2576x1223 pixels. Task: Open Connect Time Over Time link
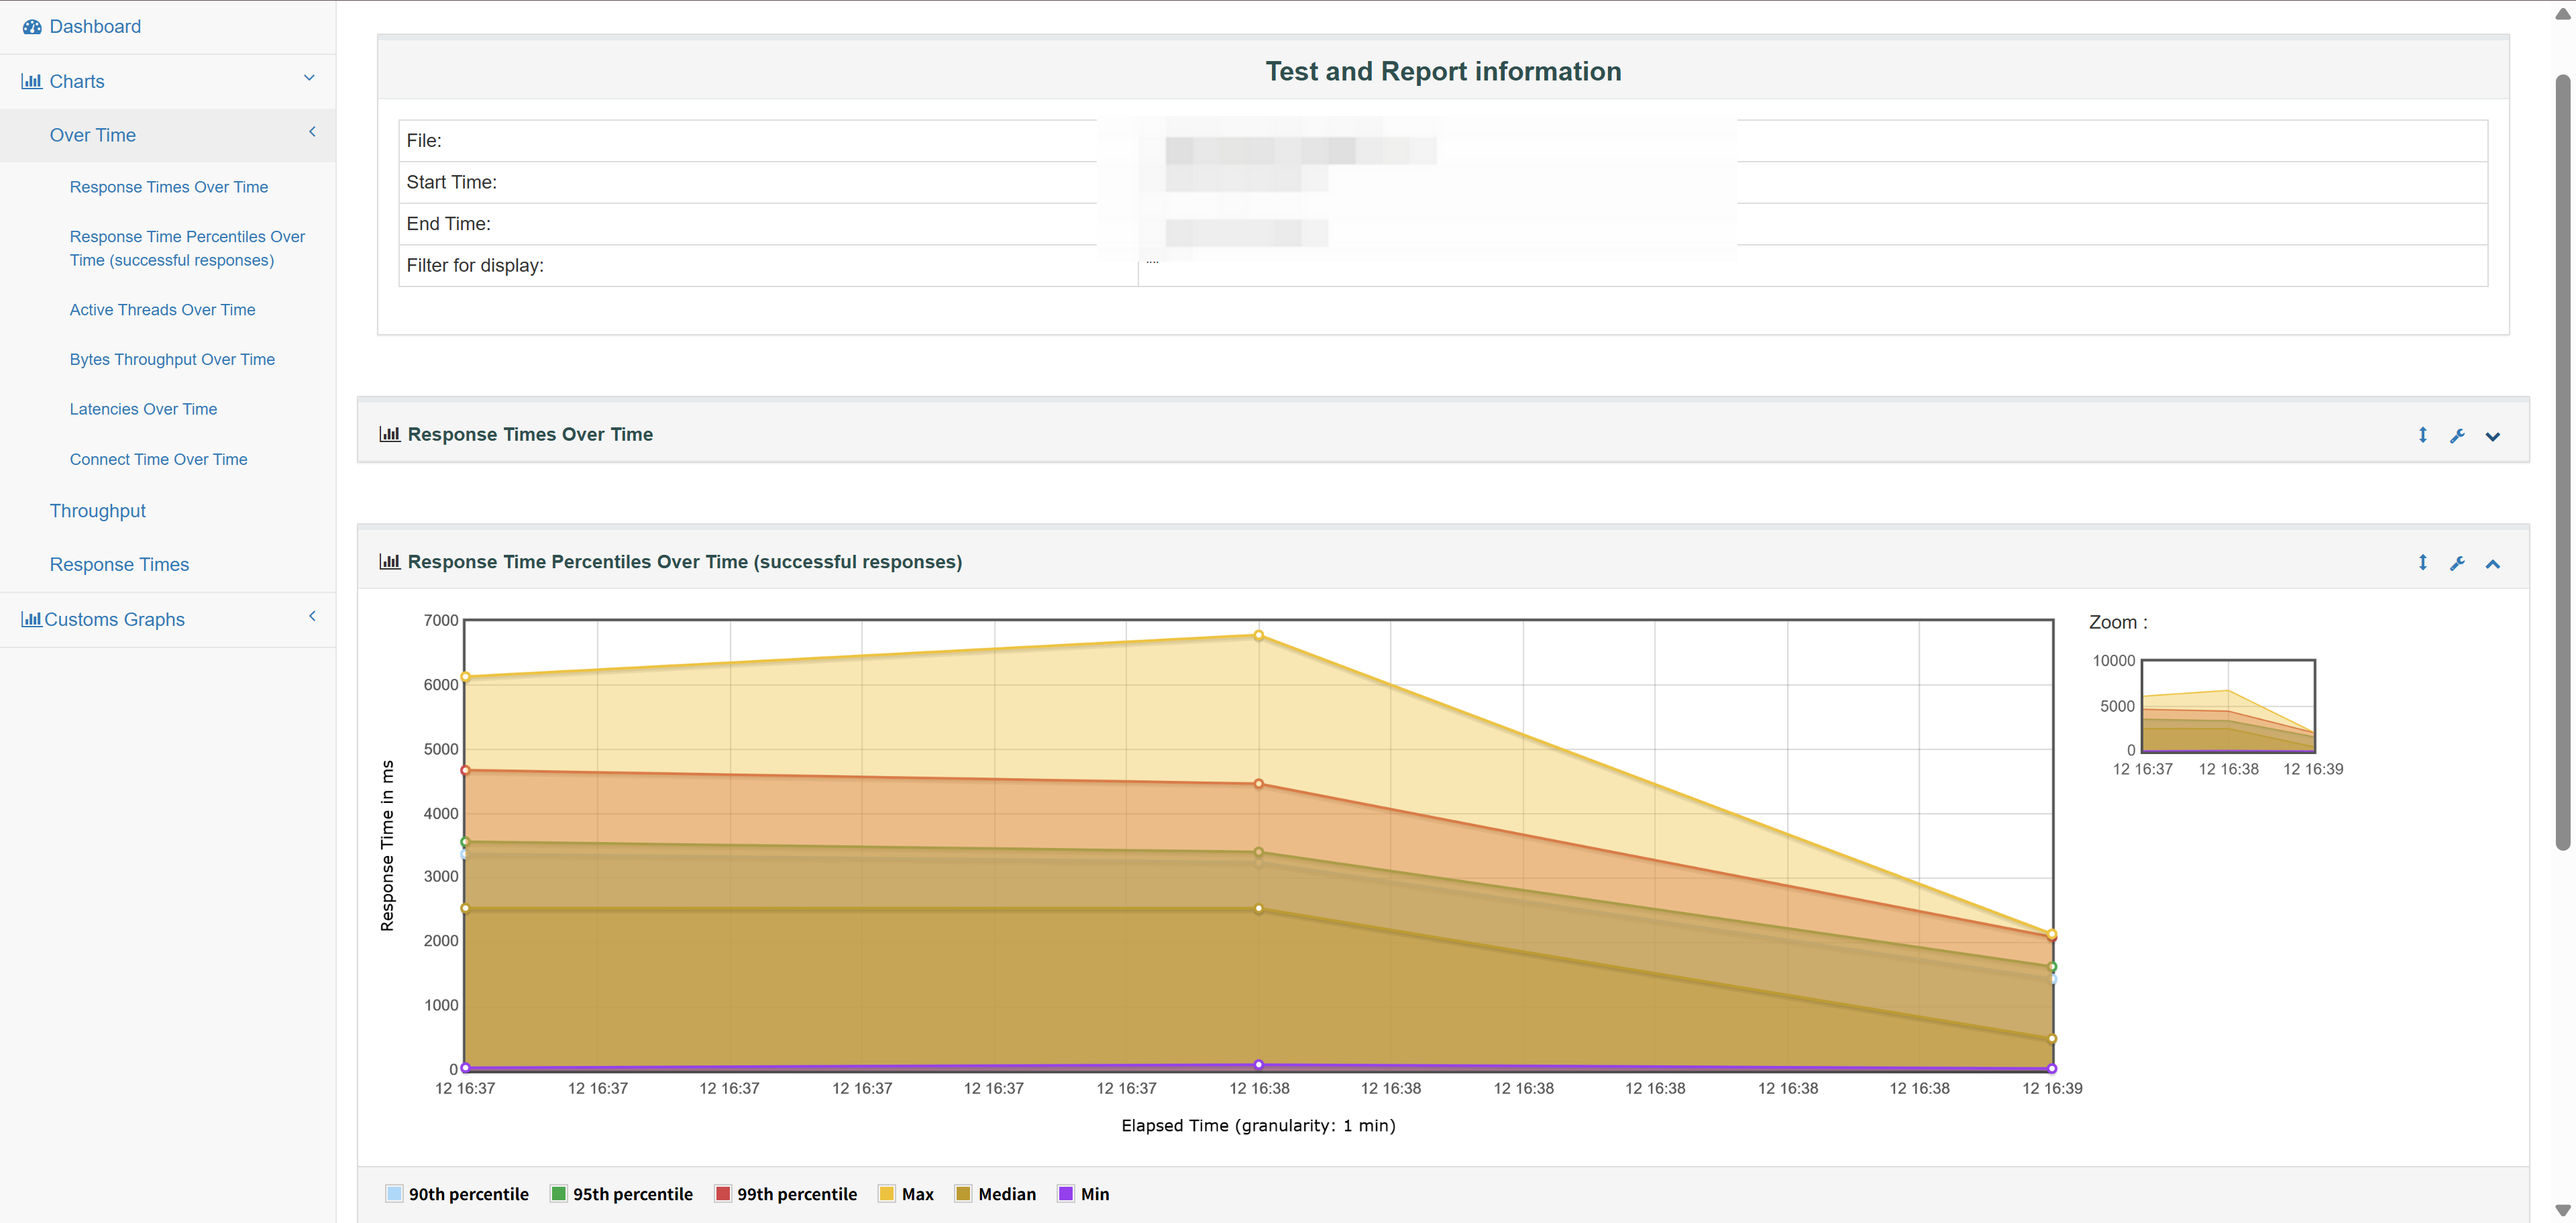pyautogui.click(x=158, y=459)
